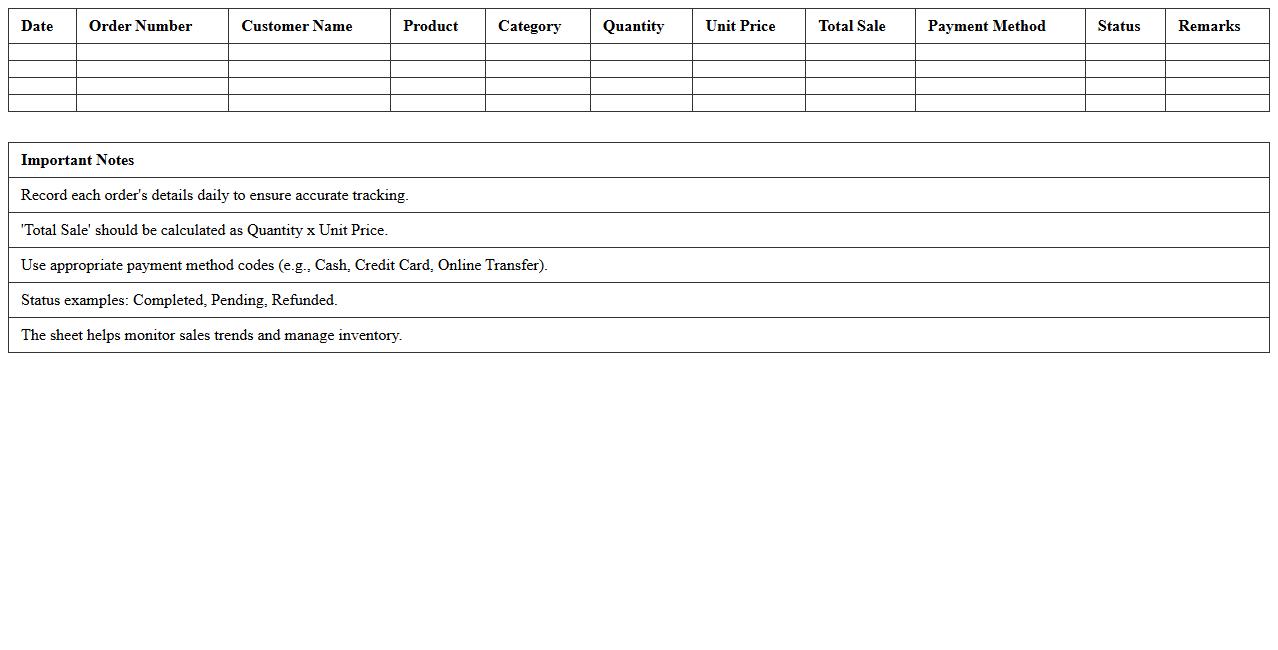
Task: Select the payment method codes note
Action: (284, 265)
